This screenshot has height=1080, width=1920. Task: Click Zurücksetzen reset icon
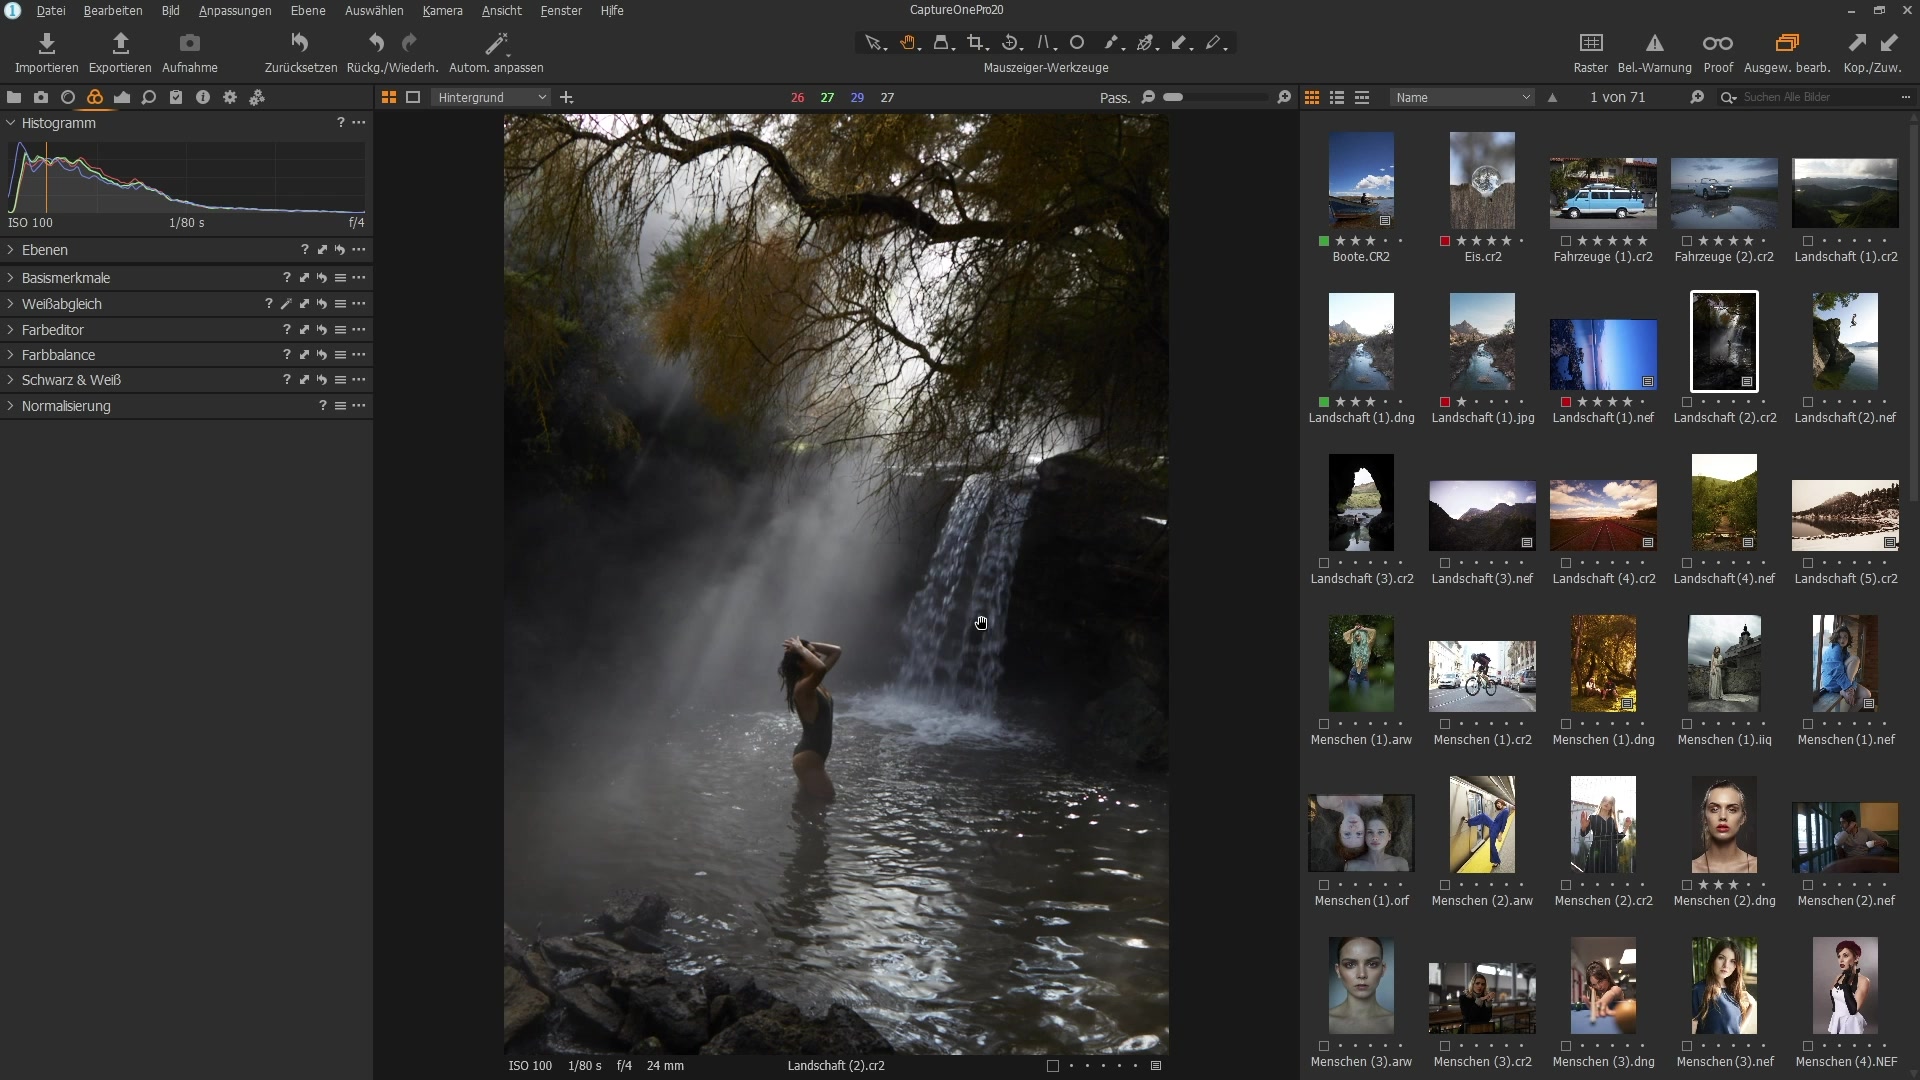(300, 43)
